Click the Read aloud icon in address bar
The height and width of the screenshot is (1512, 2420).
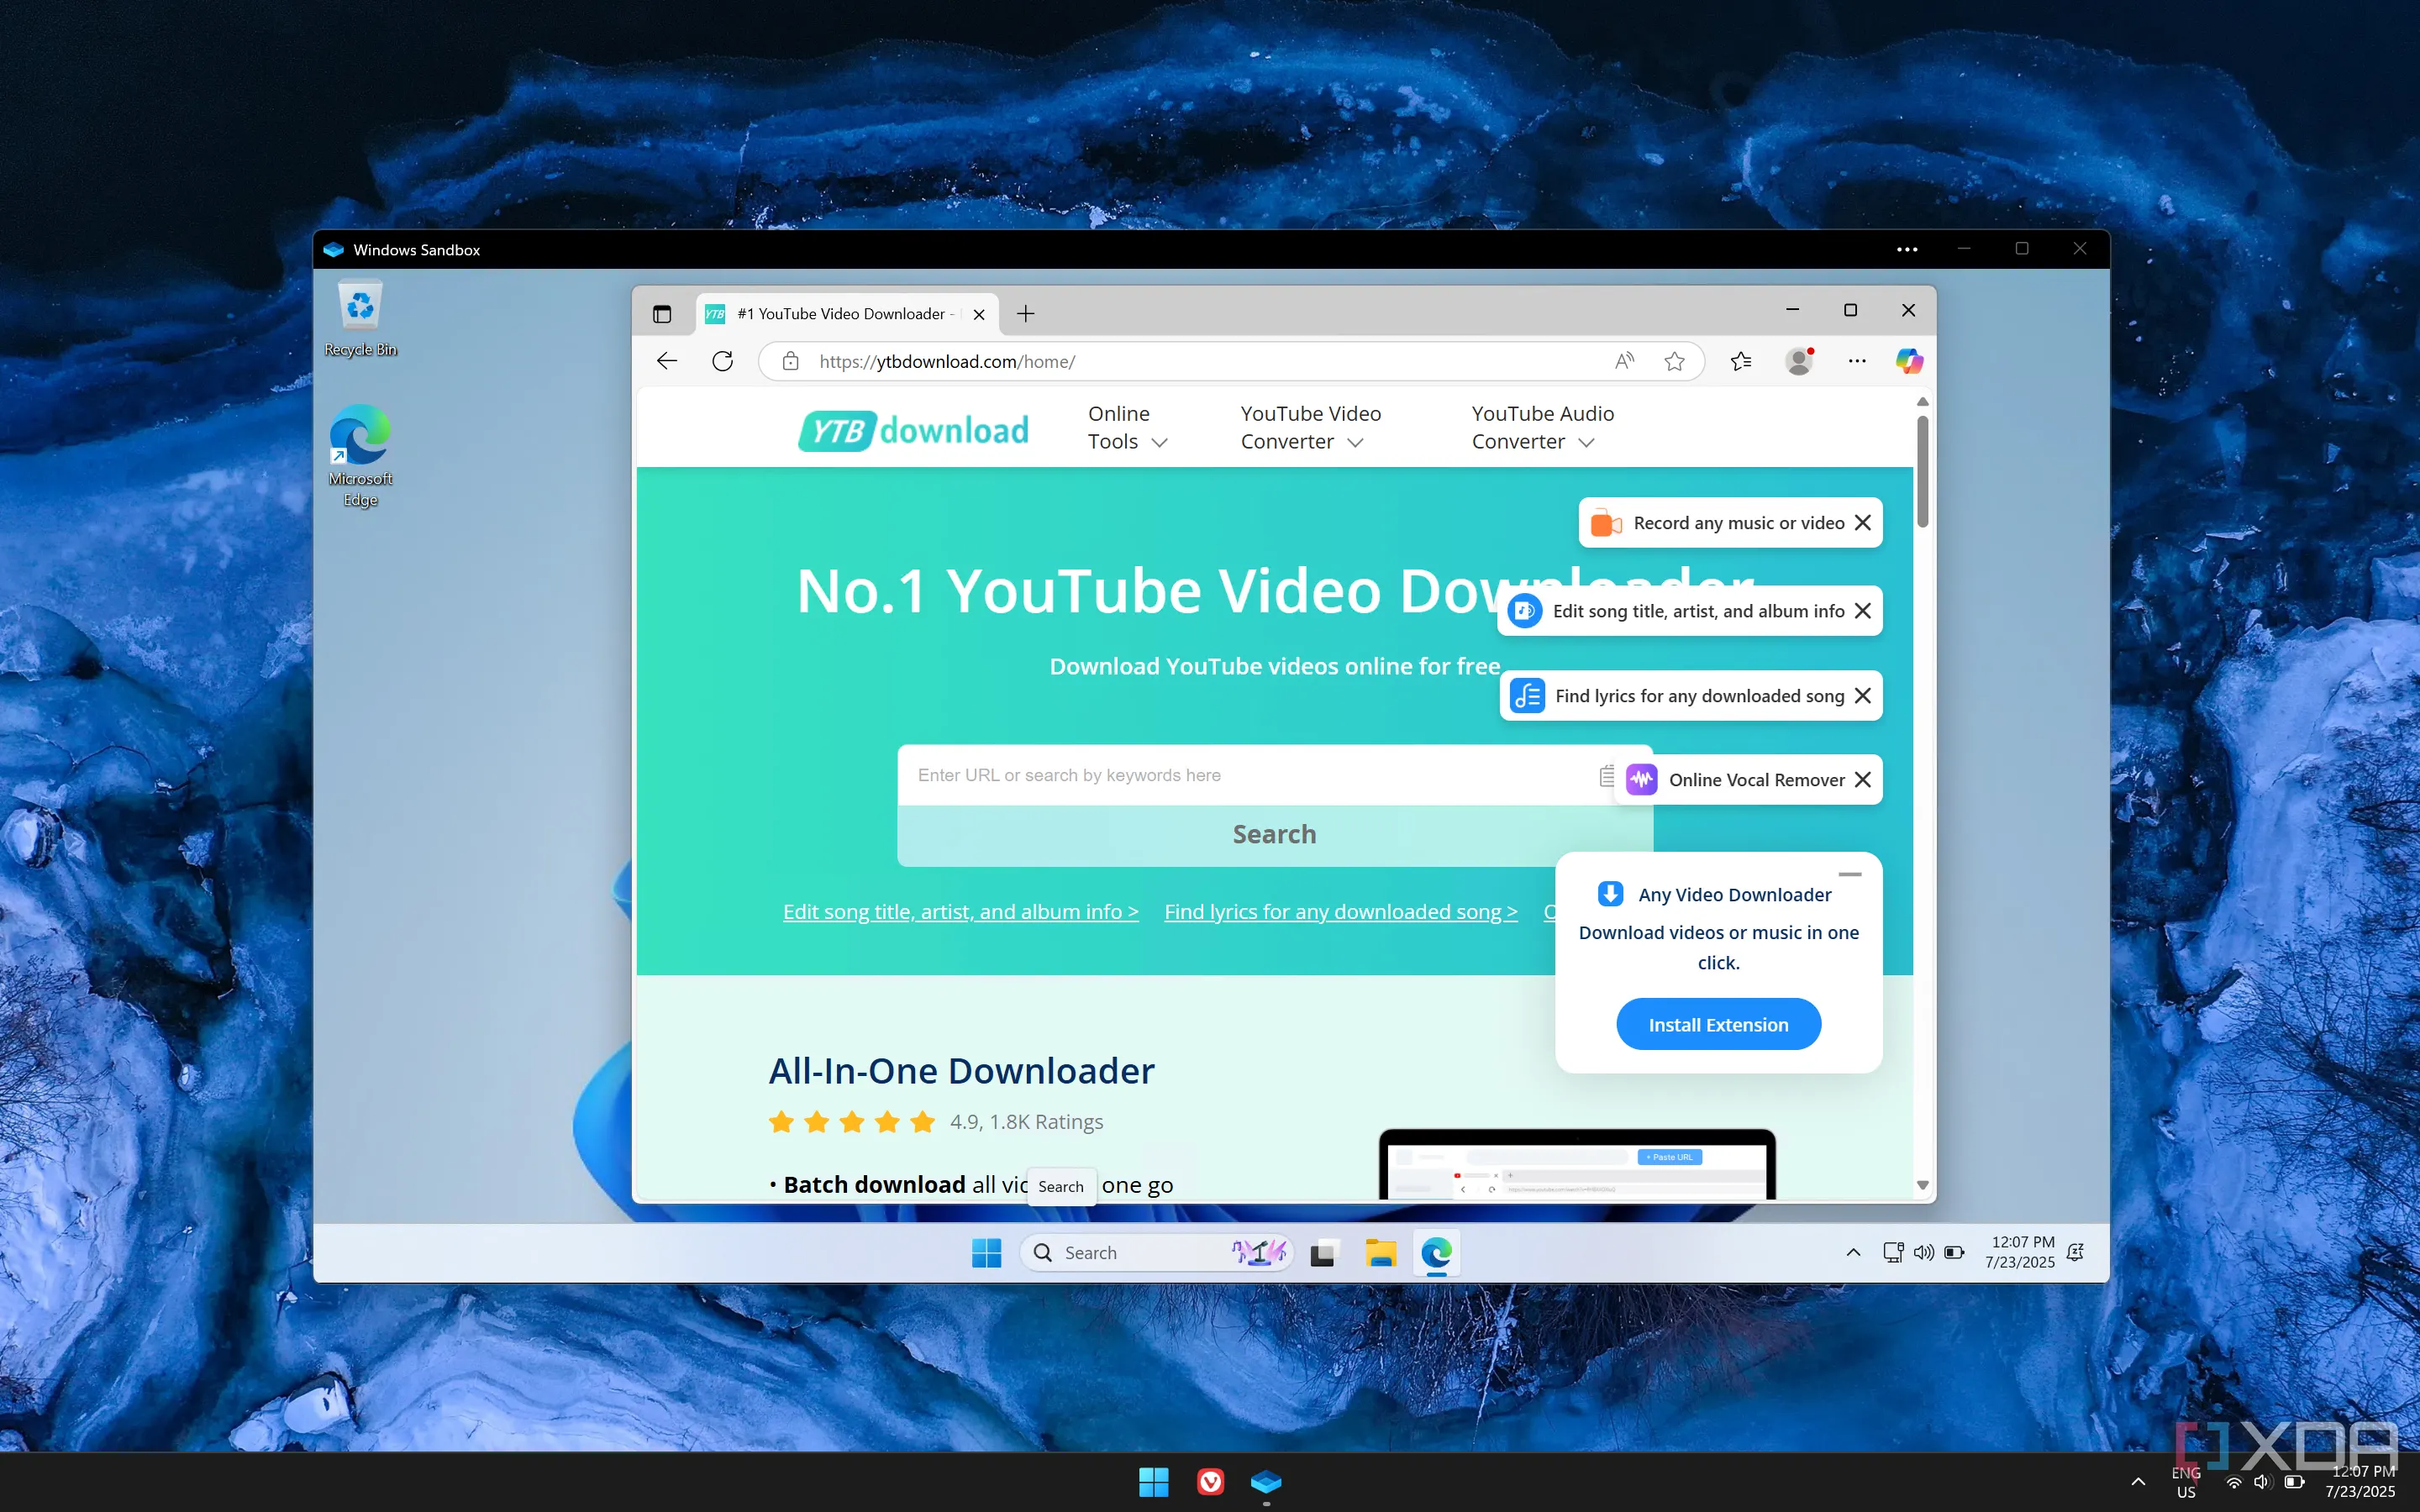click(1624, 361)
